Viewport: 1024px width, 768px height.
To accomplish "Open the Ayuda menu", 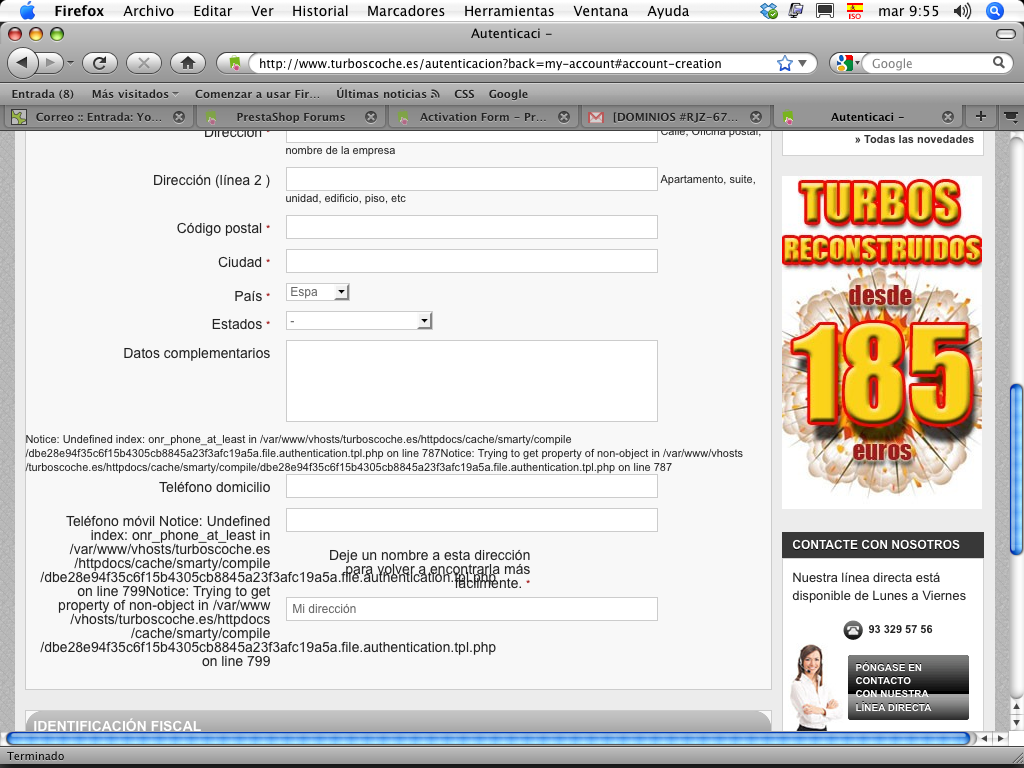I will click(667, 11).
